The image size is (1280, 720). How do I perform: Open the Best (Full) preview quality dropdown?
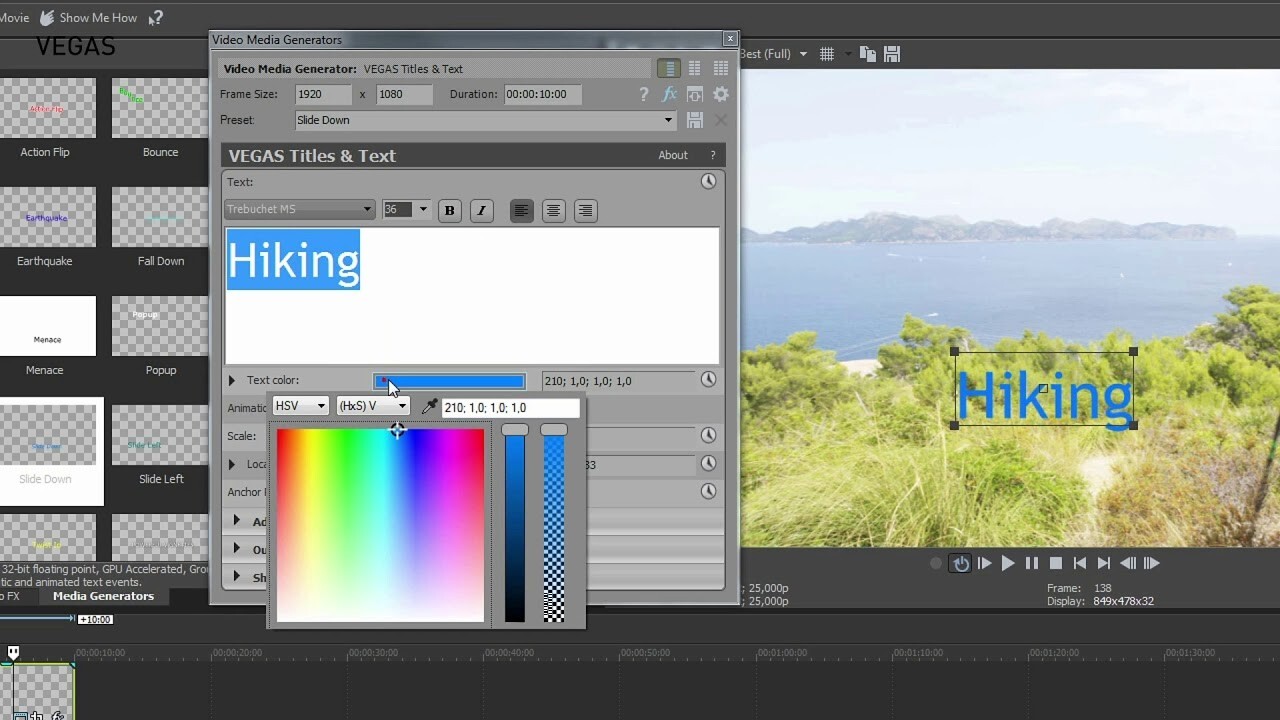(x=773, y=54)
